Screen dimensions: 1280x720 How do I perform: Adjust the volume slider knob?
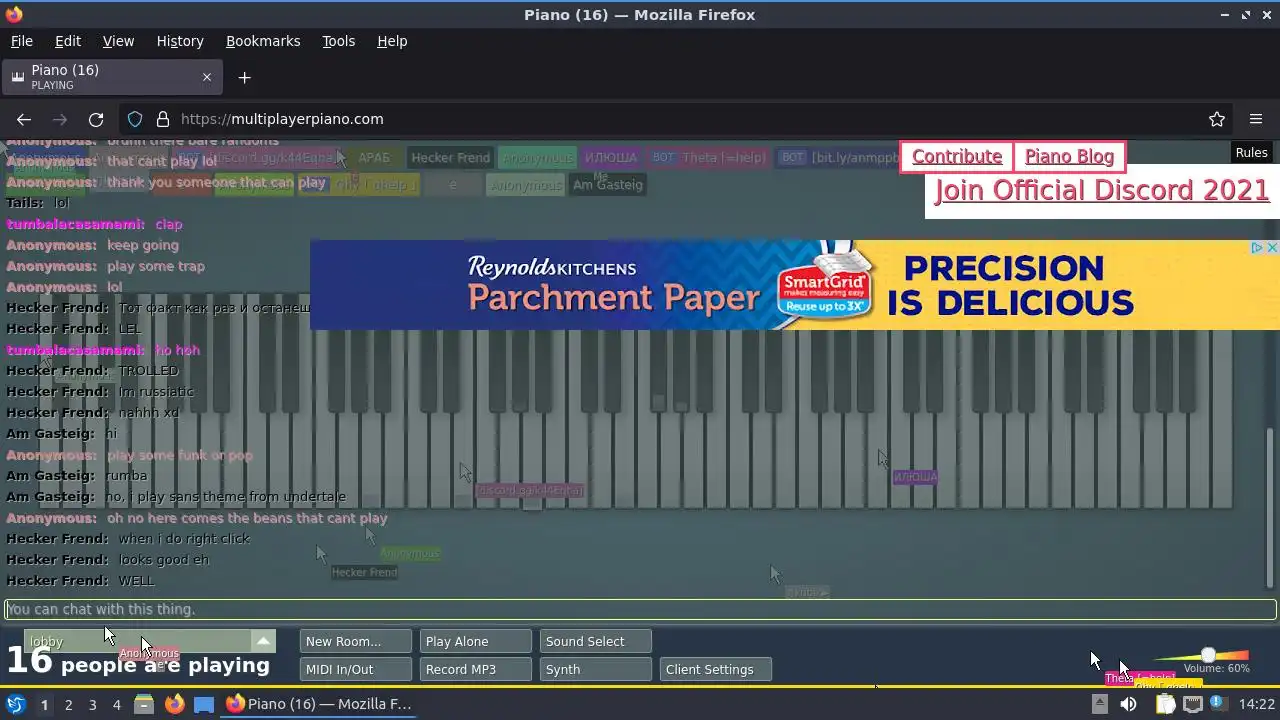point(1208,655)
